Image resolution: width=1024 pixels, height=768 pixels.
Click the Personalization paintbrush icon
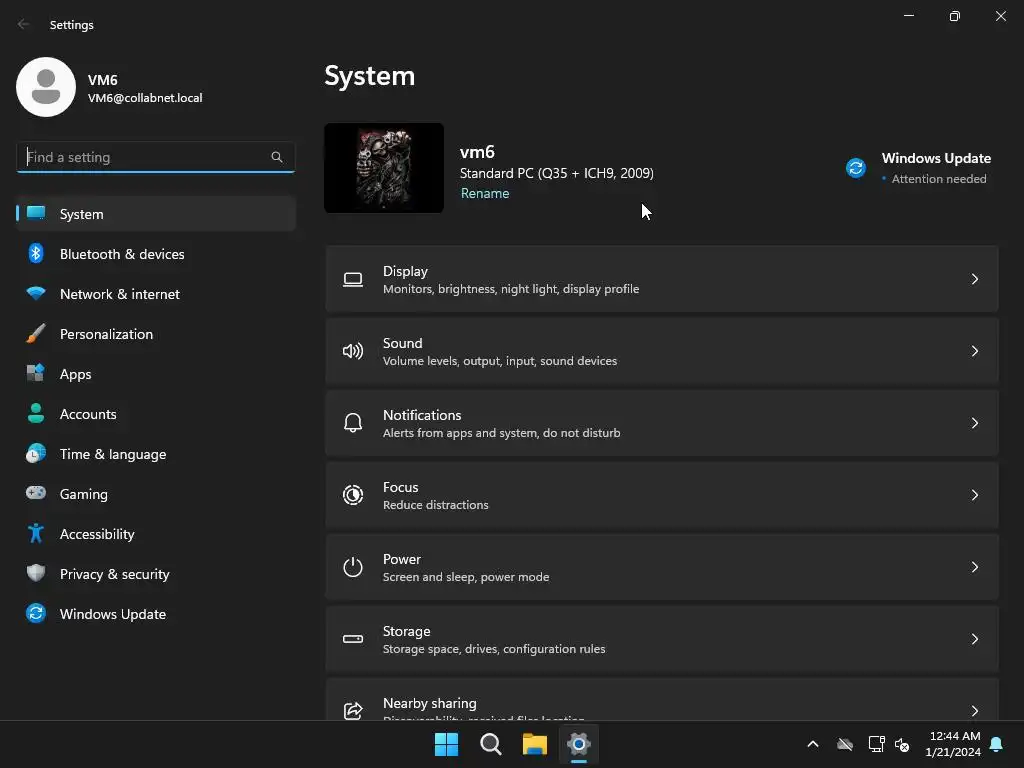click(36, 333)
